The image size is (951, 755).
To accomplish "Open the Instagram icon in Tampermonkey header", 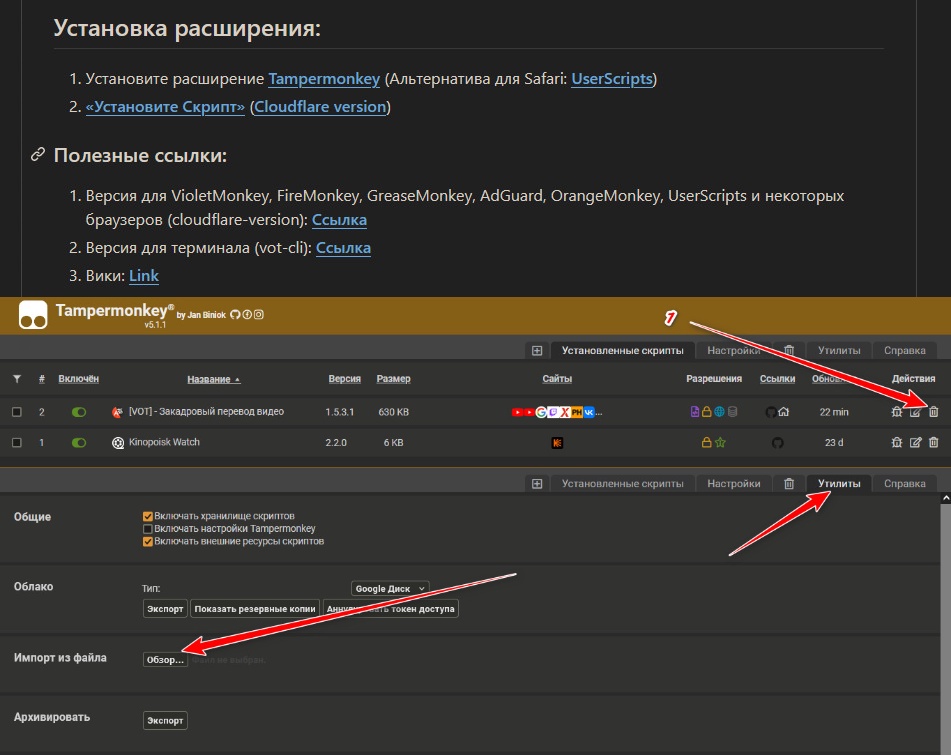I will (258, 315).
